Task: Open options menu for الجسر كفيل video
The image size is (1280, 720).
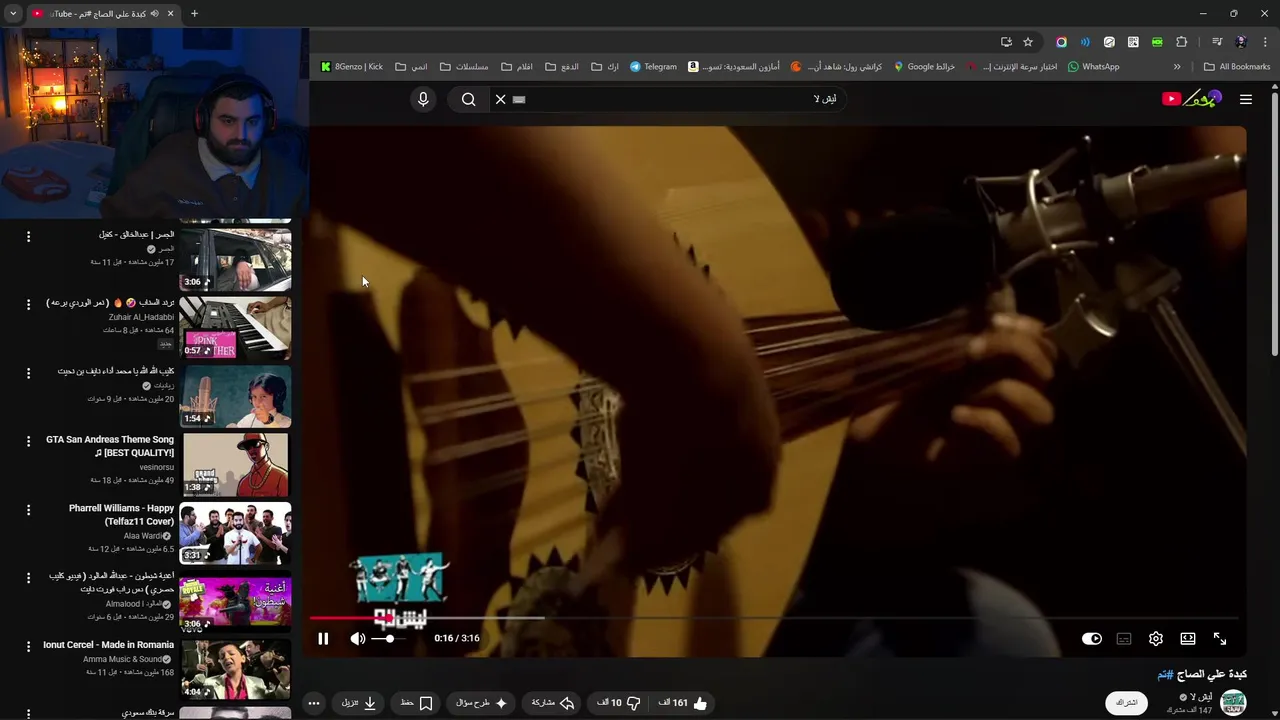Action: click(28, 237)
